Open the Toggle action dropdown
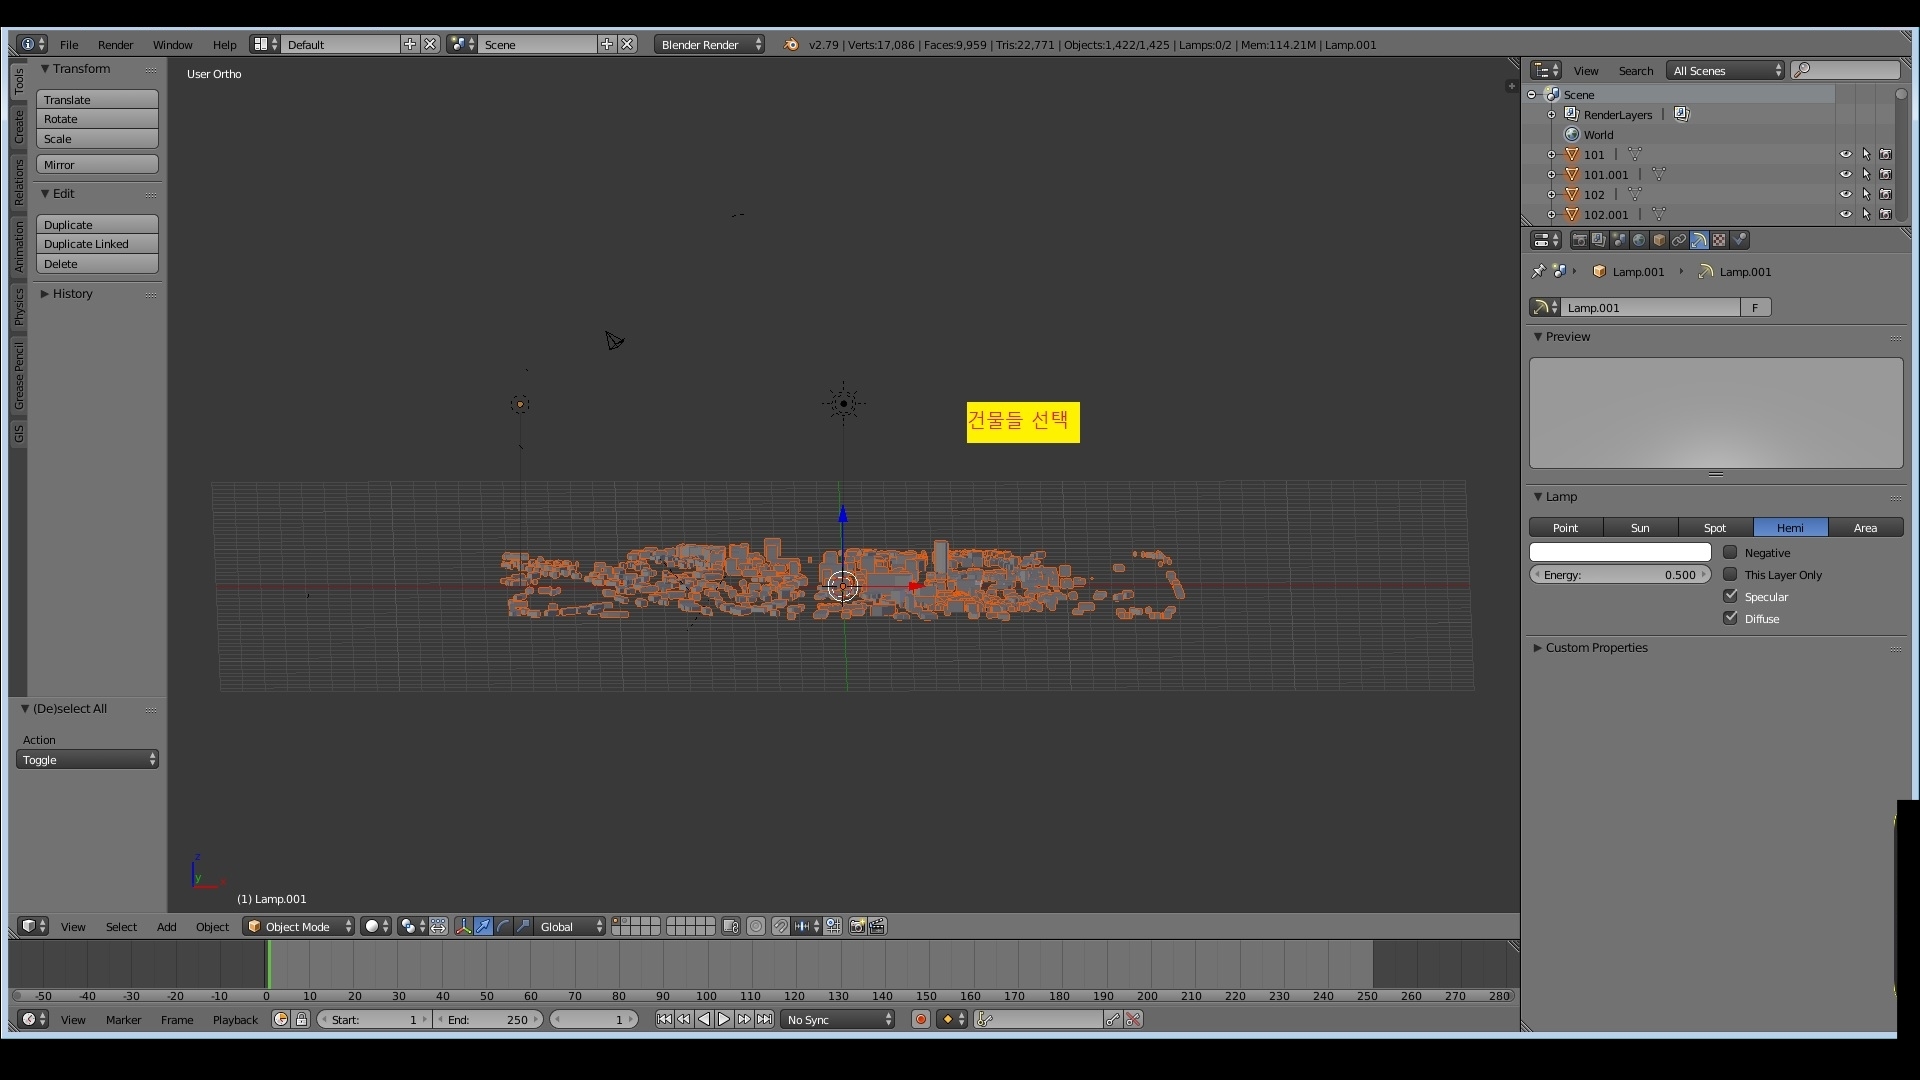The image size is (1920, 1080). (x=87, y=760)
